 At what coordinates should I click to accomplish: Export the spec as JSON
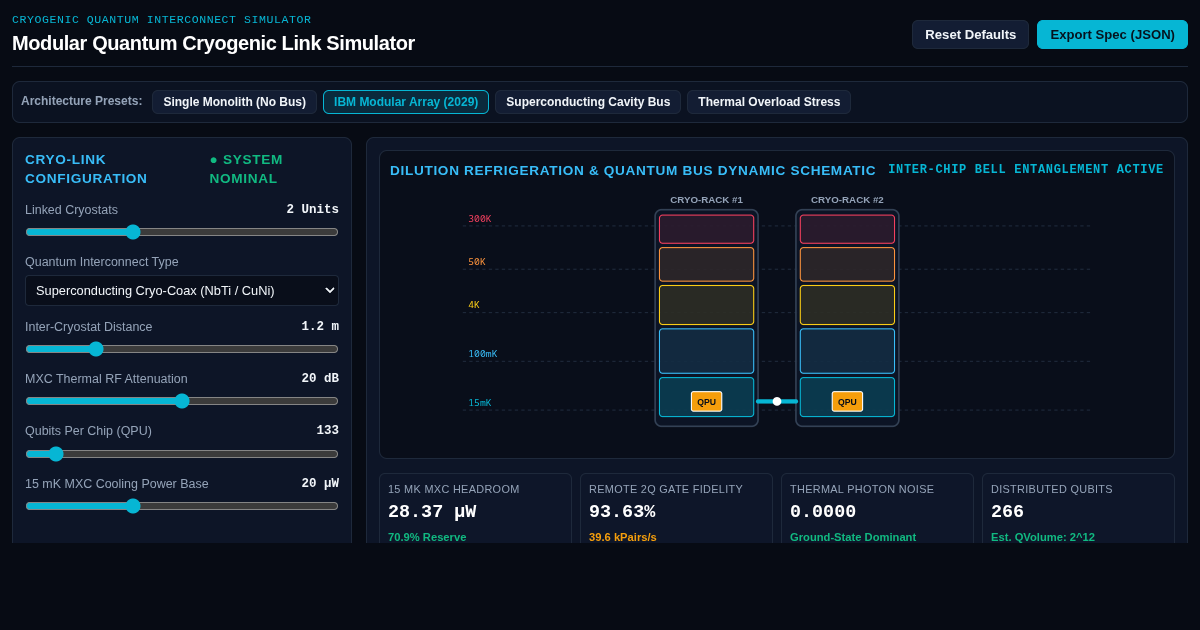click(1112, 35)
